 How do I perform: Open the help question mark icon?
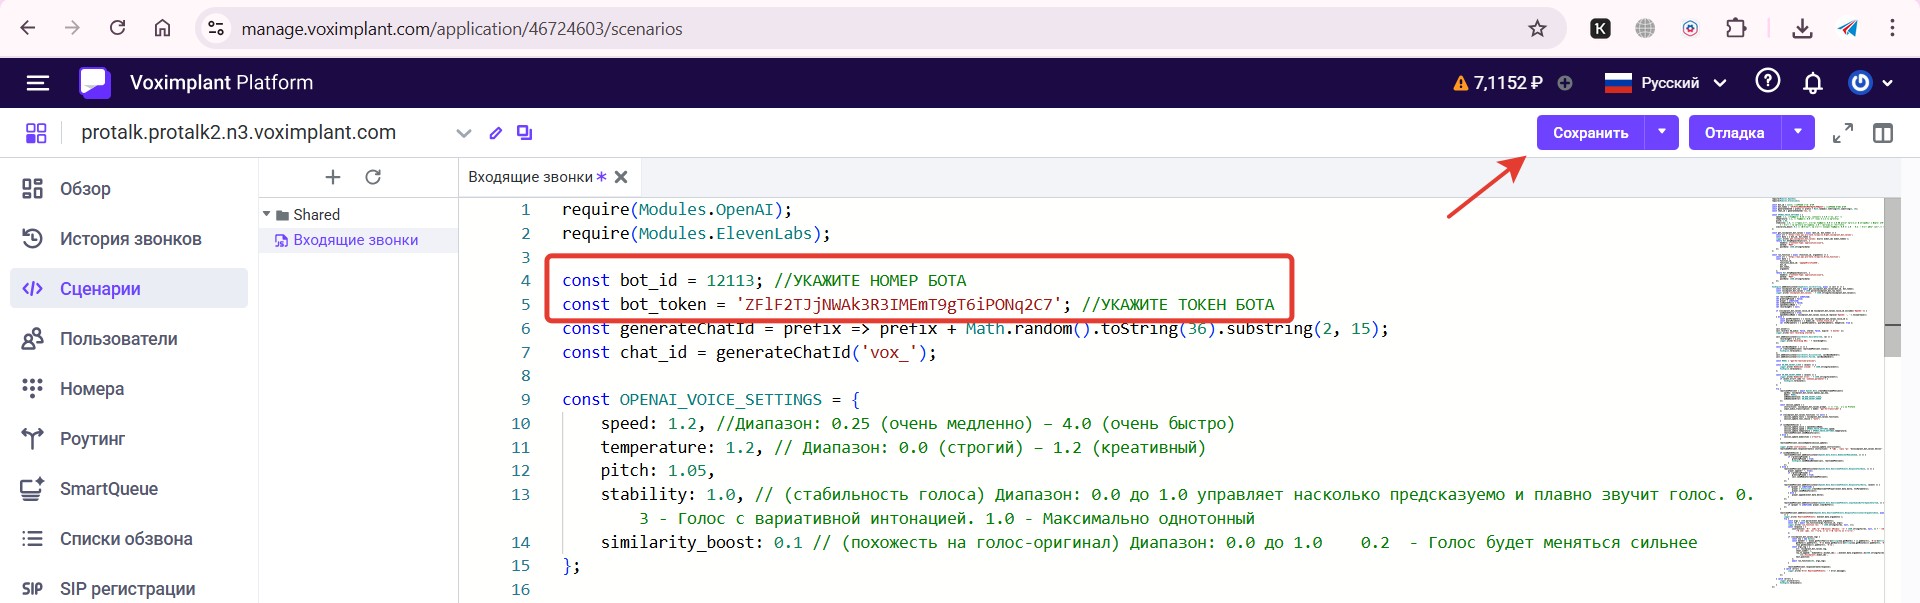(x=1767, y=82)
